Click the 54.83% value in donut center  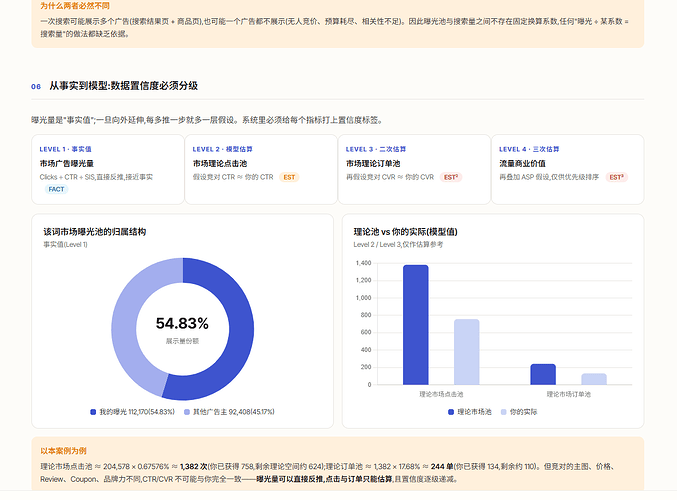coord(182,323)
